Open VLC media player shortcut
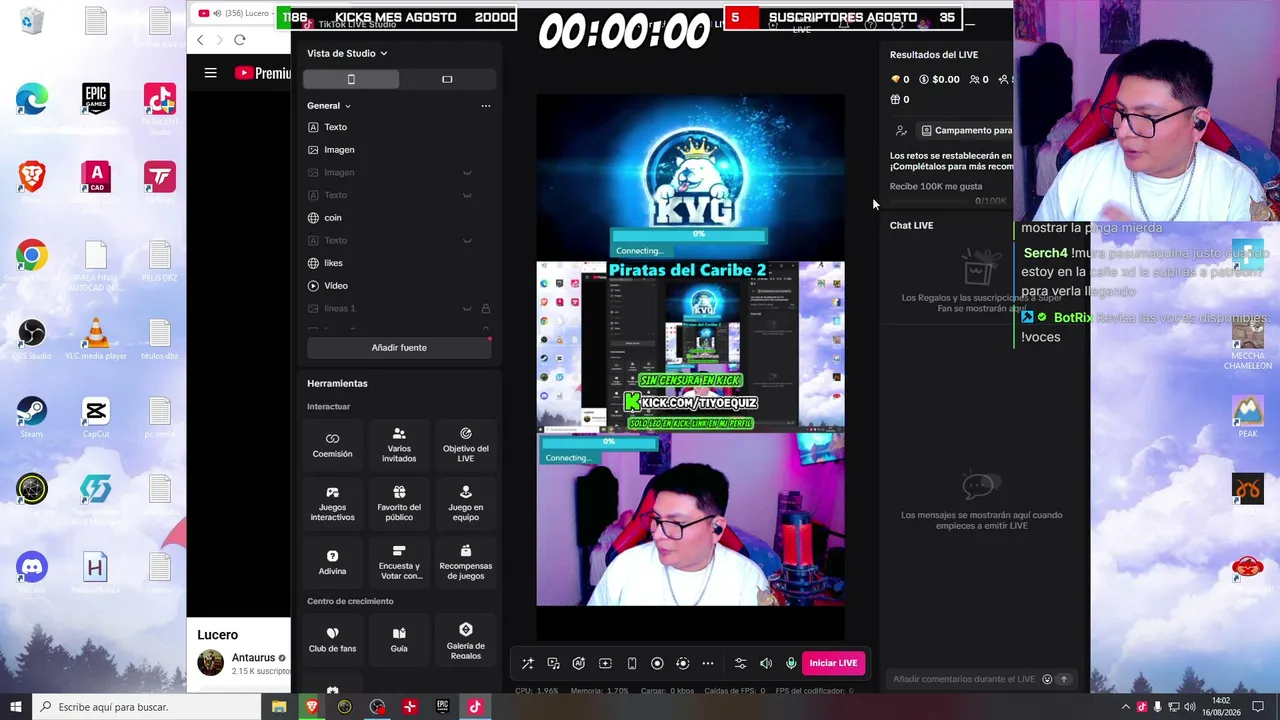Image resolution: width=1280 pixels, height=720 pixels. point(95,337)
